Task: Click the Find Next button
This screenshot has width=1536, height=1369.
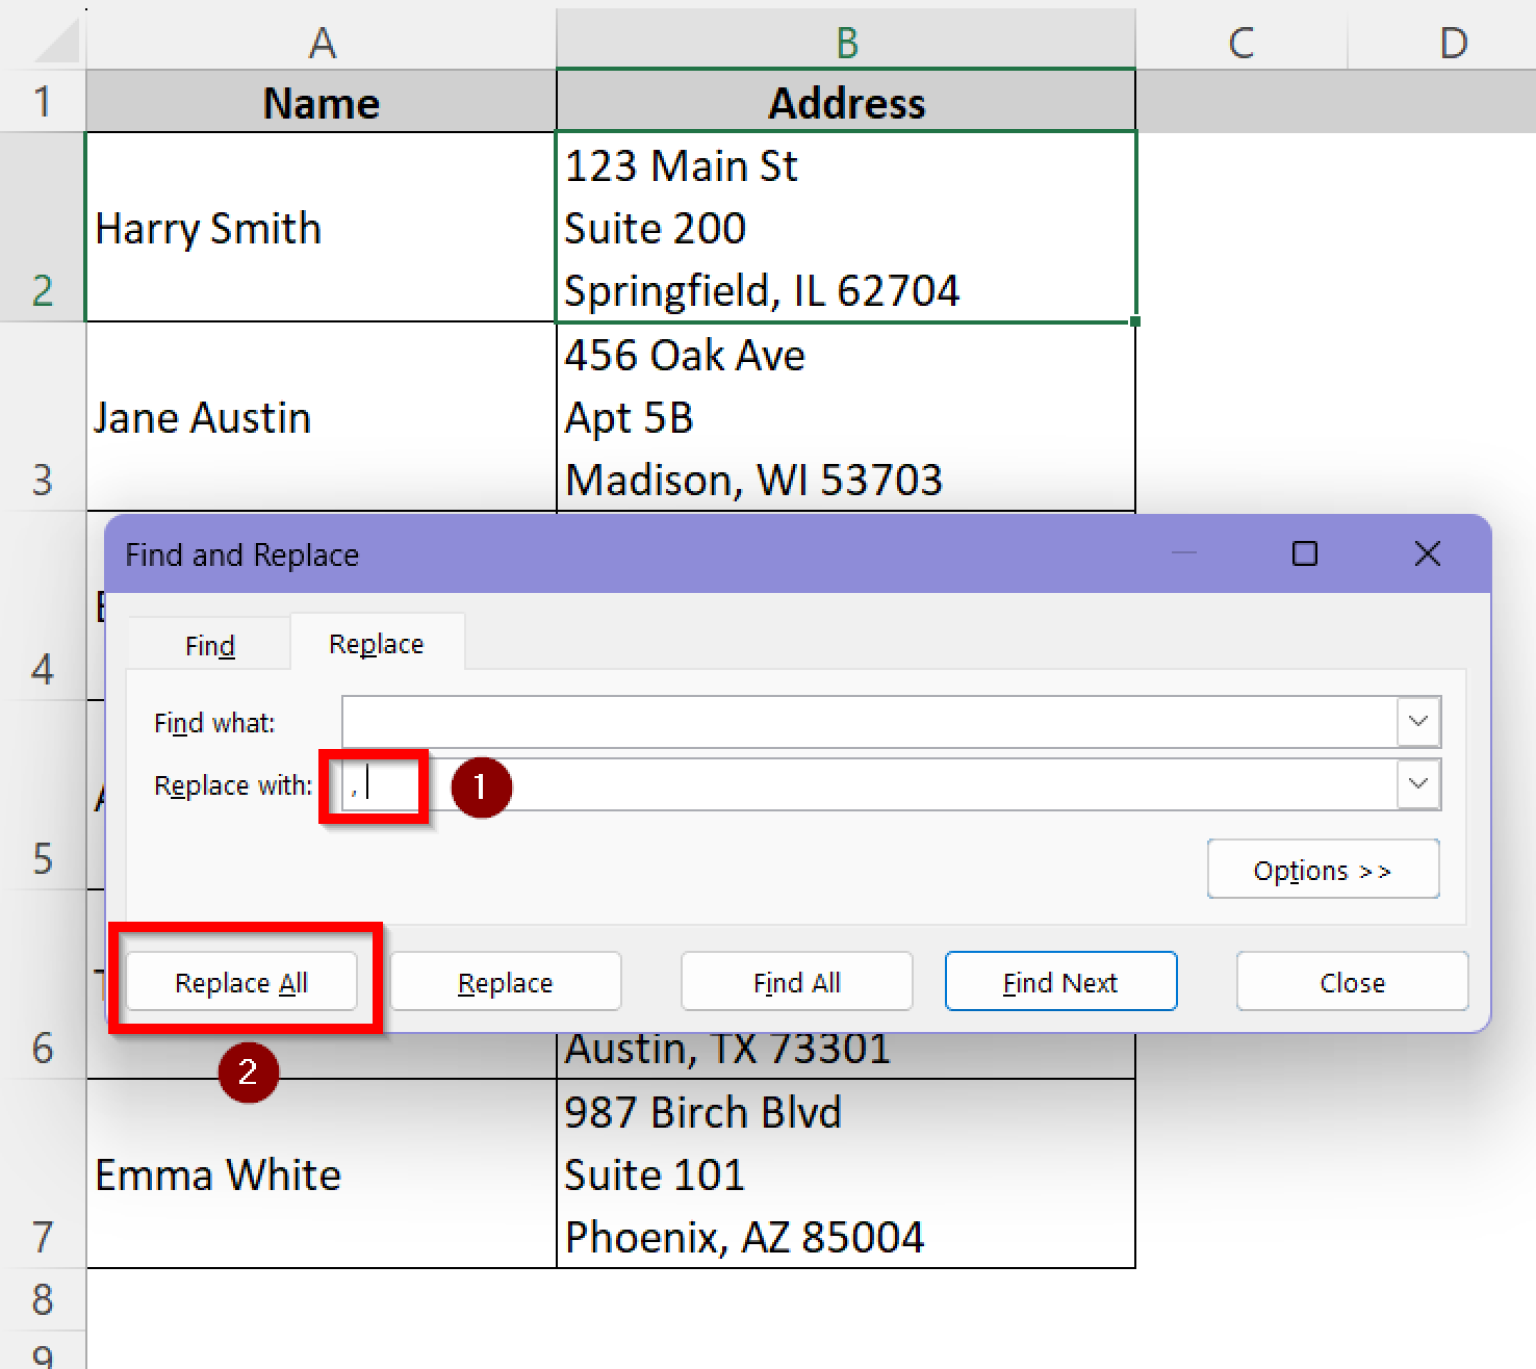Action: click(1060, 982)
